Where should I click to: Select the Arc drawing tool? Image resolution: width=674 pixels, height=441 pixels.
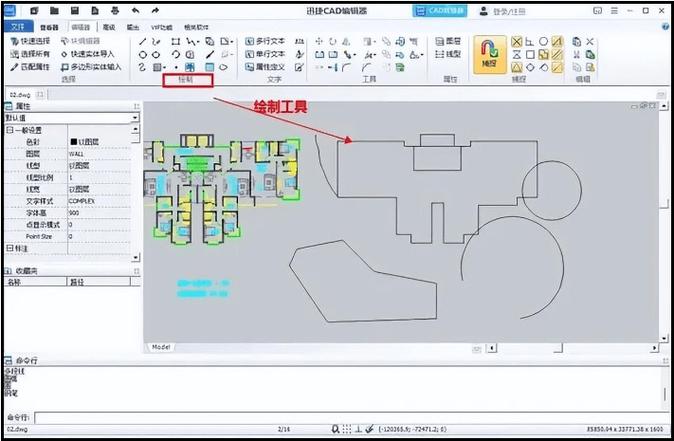point(175,55)
